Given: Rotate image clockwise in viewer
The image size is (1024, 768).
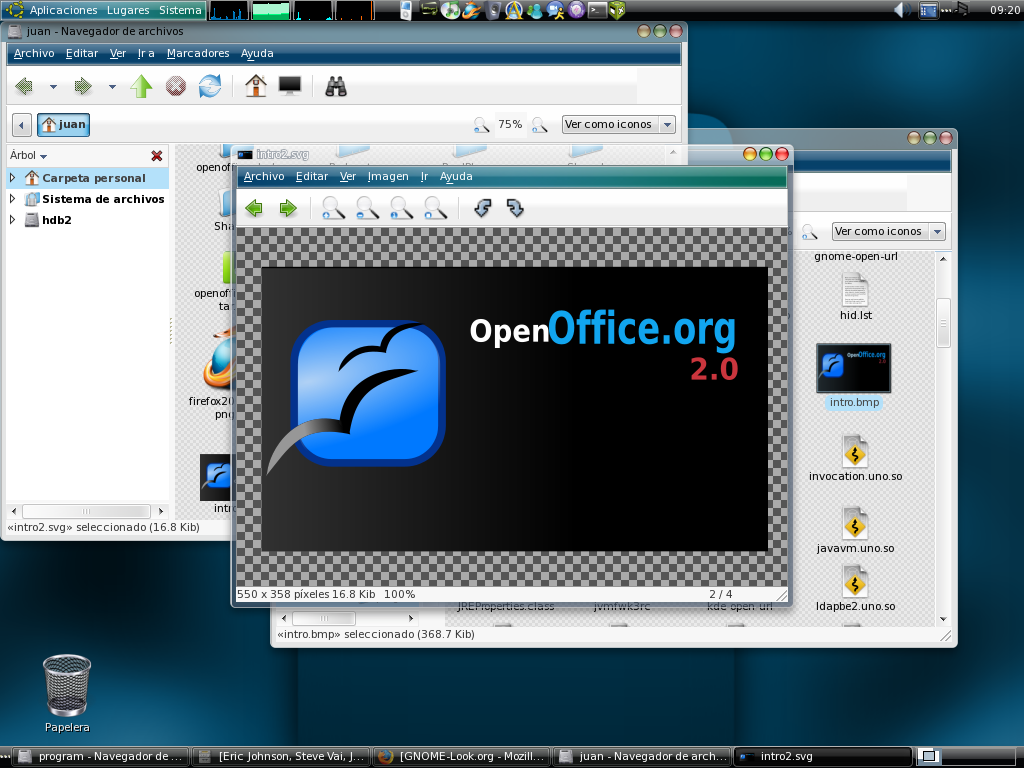Looking at the screenshot, I should click(515, 208).
